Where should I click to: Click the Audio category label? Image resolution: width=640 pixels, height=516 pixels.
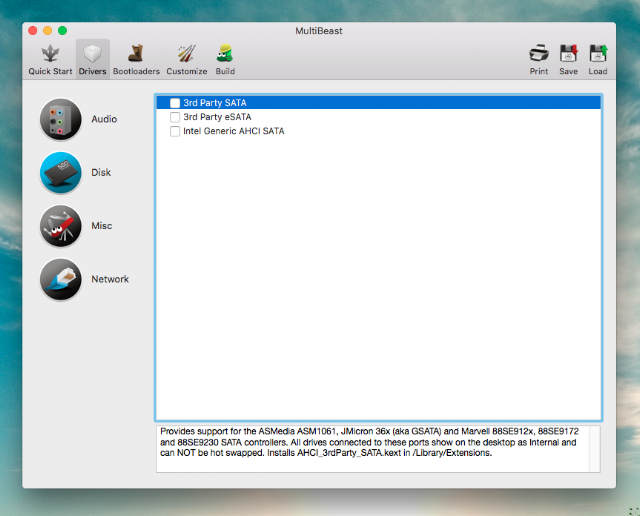[104, 119]
